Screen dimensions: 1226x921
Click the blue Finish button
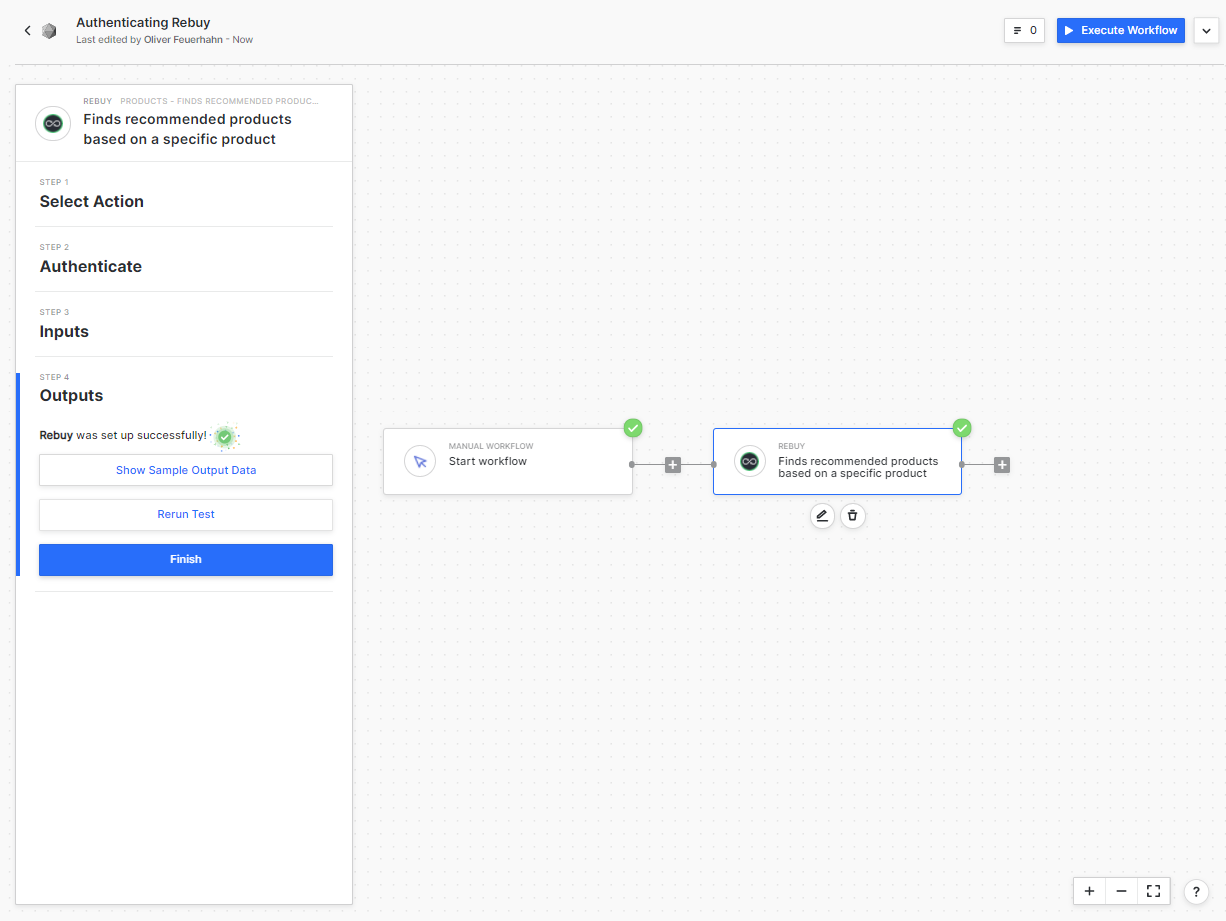(x=186, y=559)
